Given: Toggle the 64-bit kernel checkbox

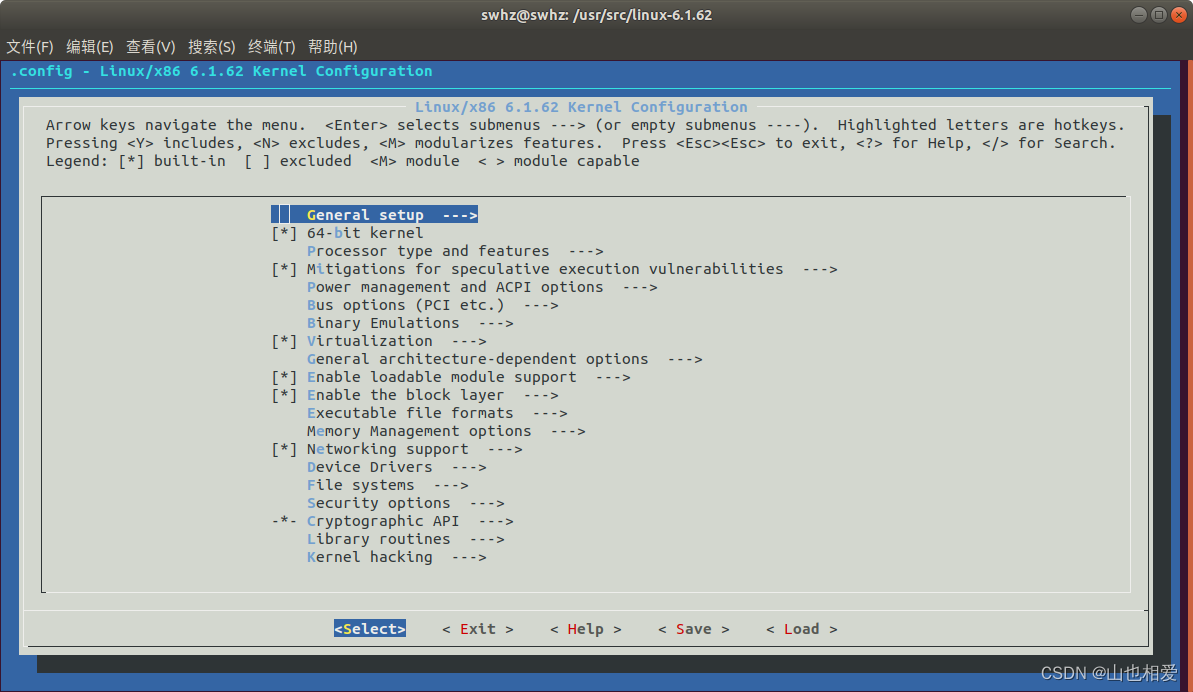Looking at the screenshot, I should pyautogui.click(x=285, y=233).
